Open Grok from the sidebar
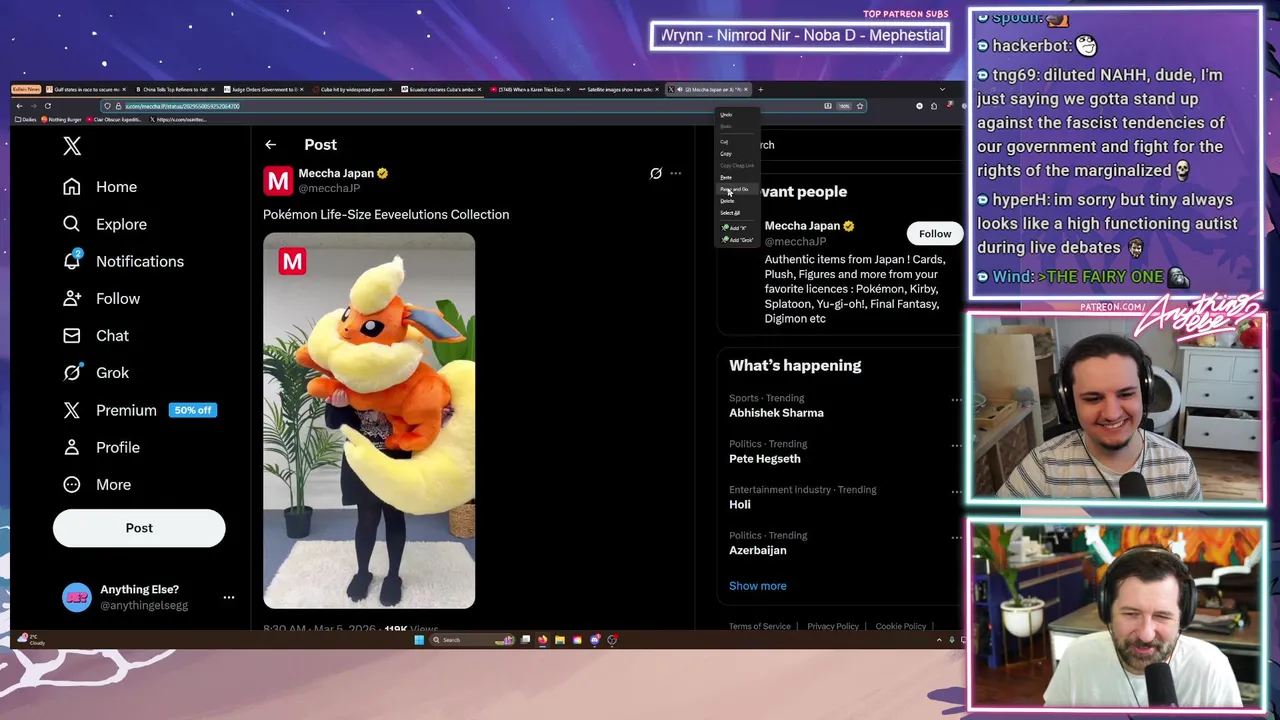 (95, 372)
